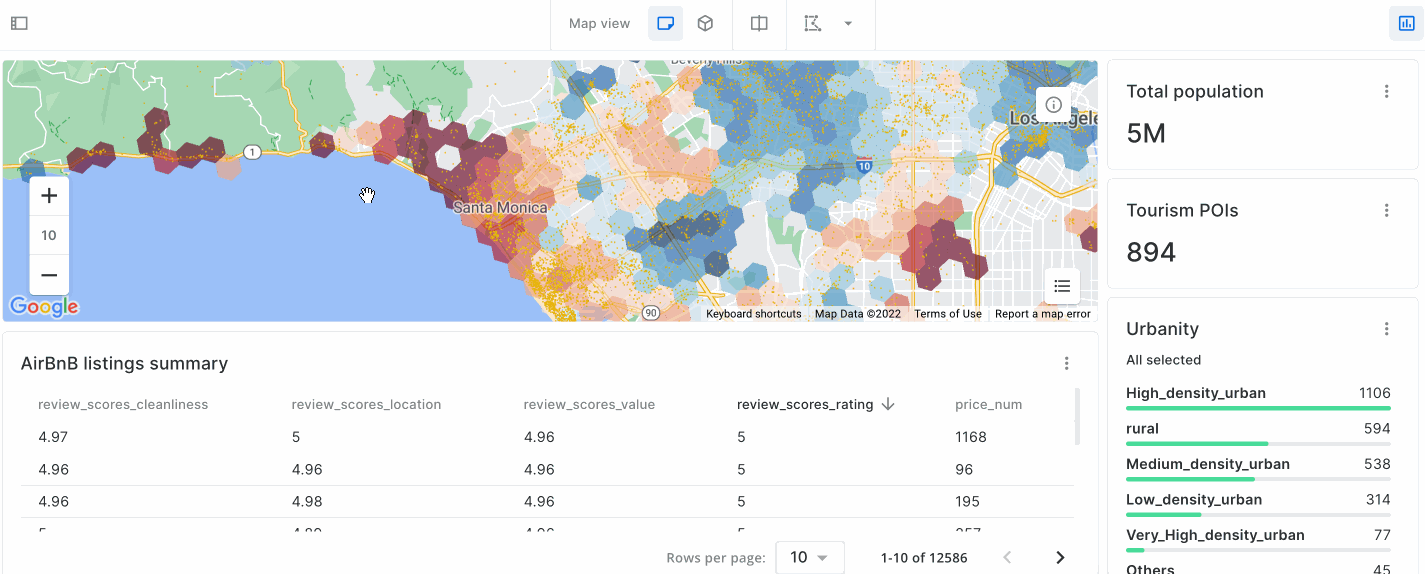Screen dimensions: 1425x574
Task: Filter by High_density_urban category bar
Action: pyautogui.click(x=1257, y=398)
